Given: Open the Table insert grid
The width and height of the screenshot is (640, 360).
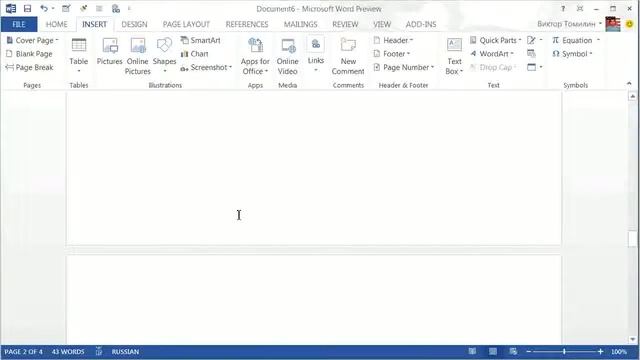Looking at the screenshot, I should [79, 56].
